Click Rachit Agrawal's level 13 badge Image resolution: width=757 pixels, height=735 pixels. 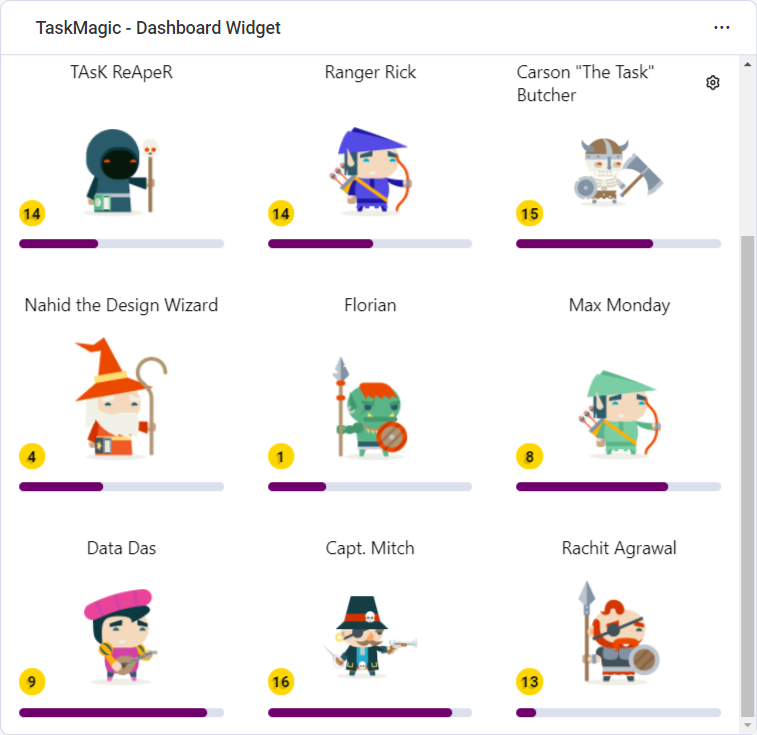point(530,681)
